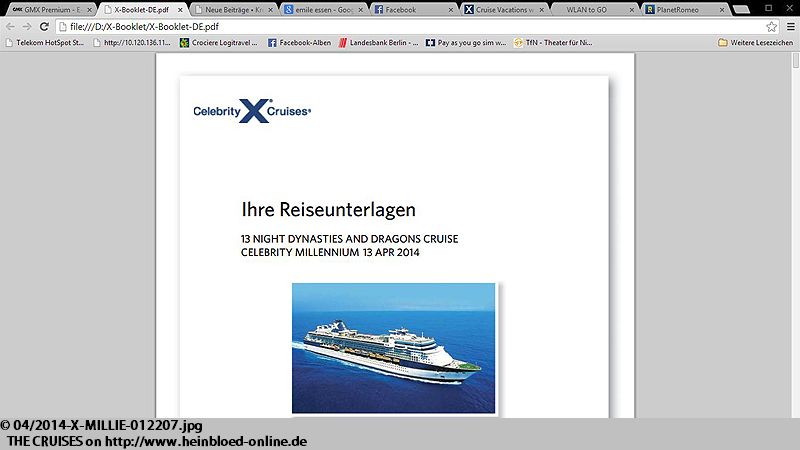Maximize the Chrome window
800x450 pixels.
click(768, 8)
